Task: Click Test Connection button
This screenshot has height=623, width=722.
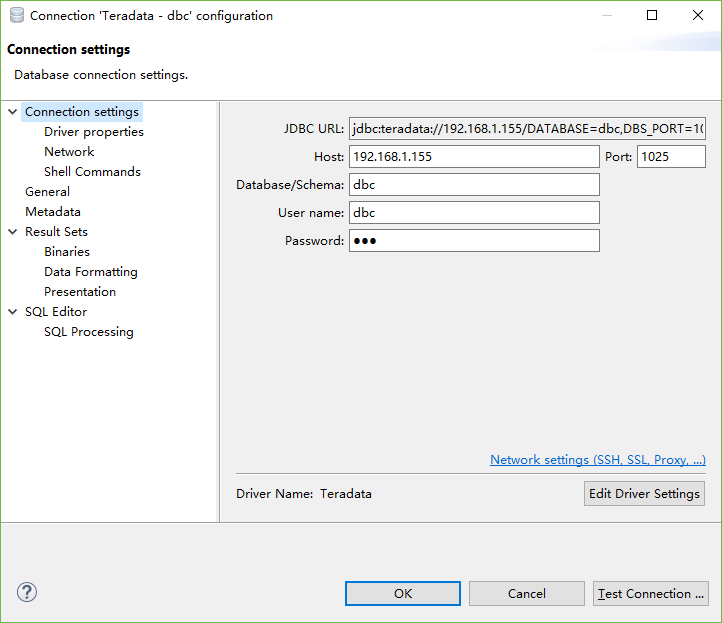Action: pyautogui.click(x=651, y=594)
